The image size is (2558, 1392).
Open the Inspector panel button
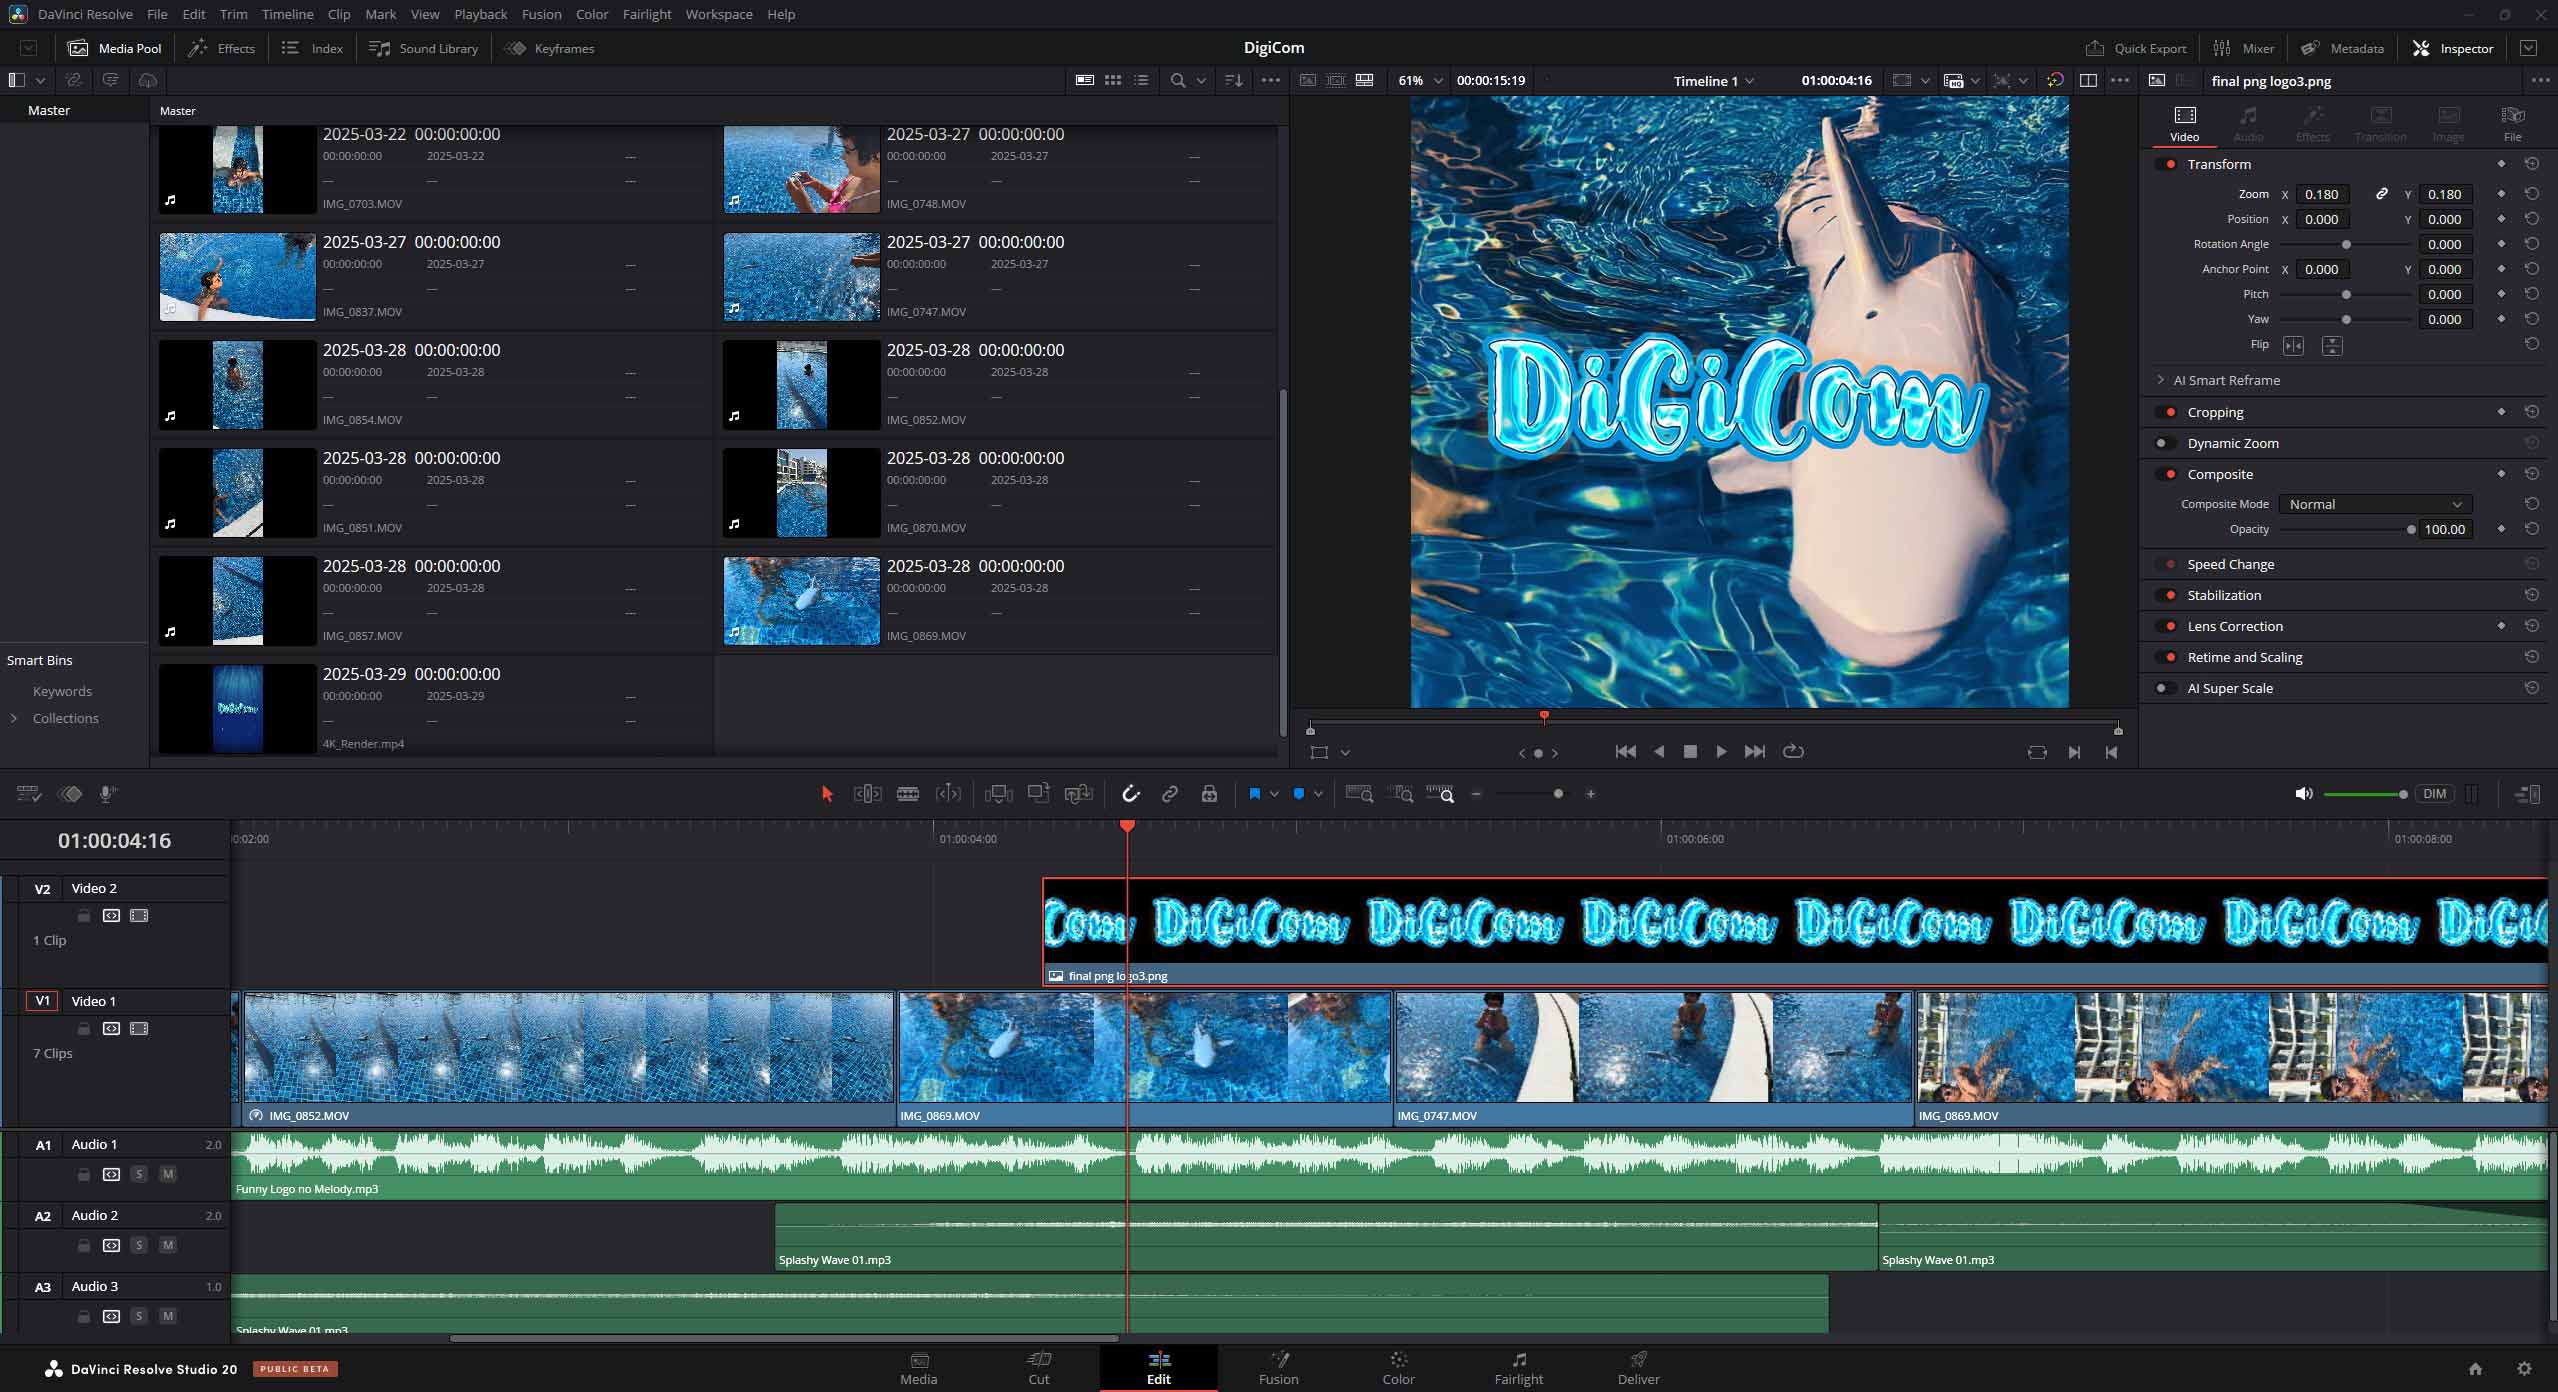pyautogui.click(x=2452, y=48)
